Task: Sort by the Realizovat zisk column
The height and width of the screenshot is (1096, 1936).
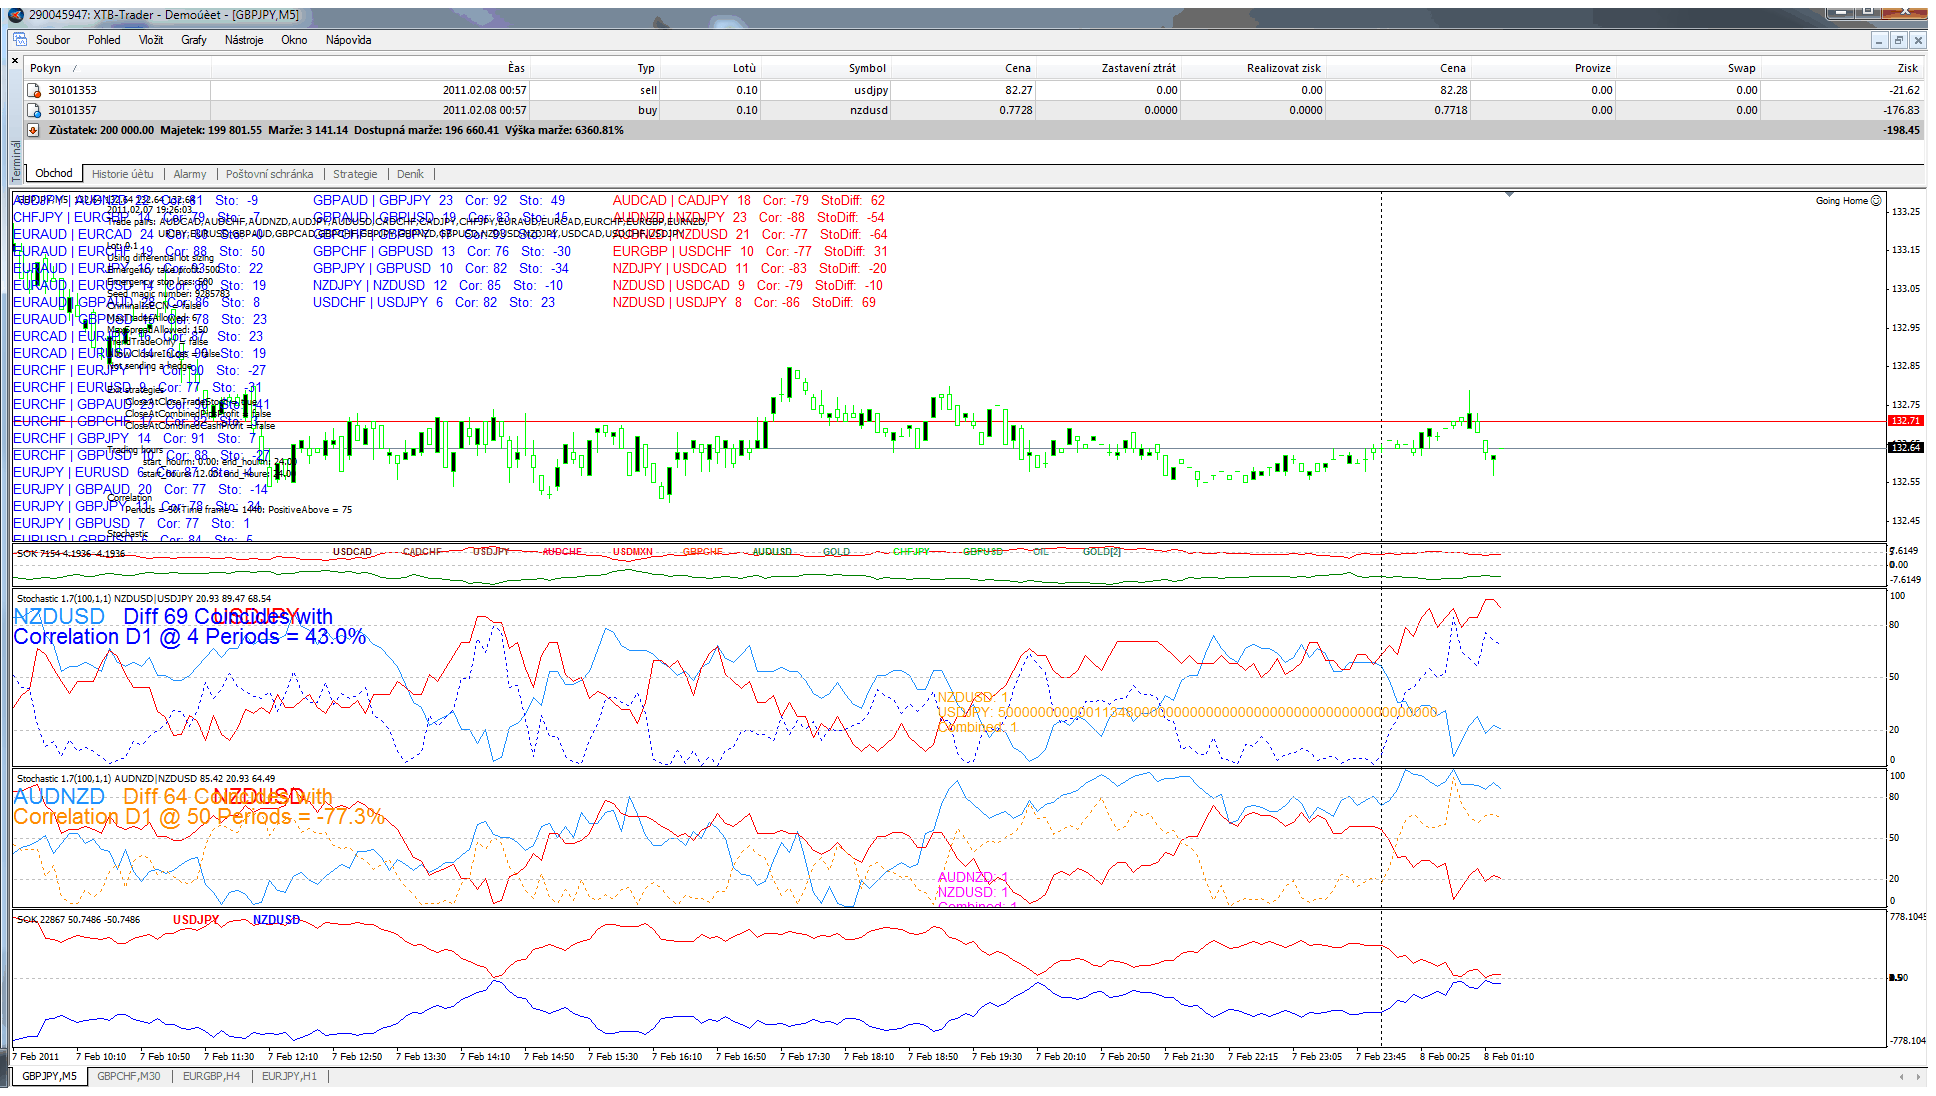Action: [x=1283, y=68]
